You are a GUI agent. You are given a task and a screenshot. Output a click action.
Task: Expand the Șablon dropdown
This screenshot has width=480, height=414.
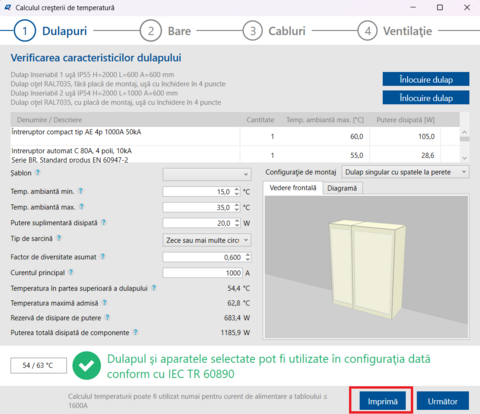click(207, 174)
